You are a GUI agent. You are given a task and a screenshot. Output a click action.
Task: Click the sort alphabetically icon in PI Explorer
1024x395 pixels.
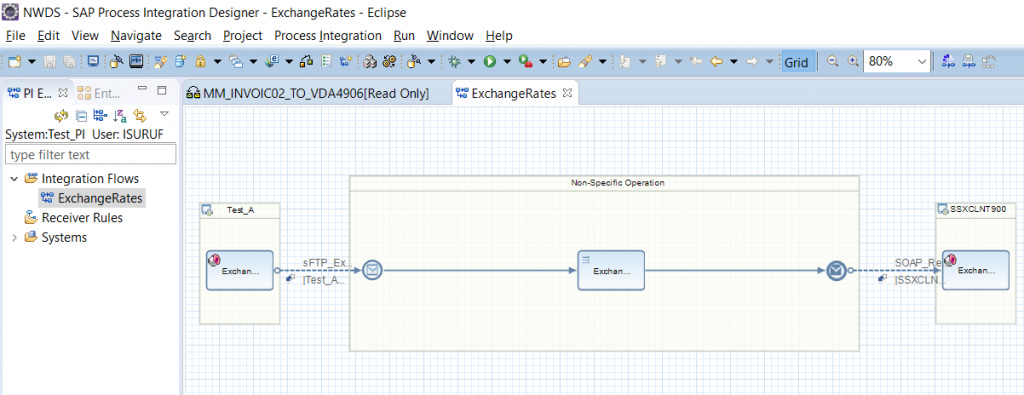(x=120, y=116)
